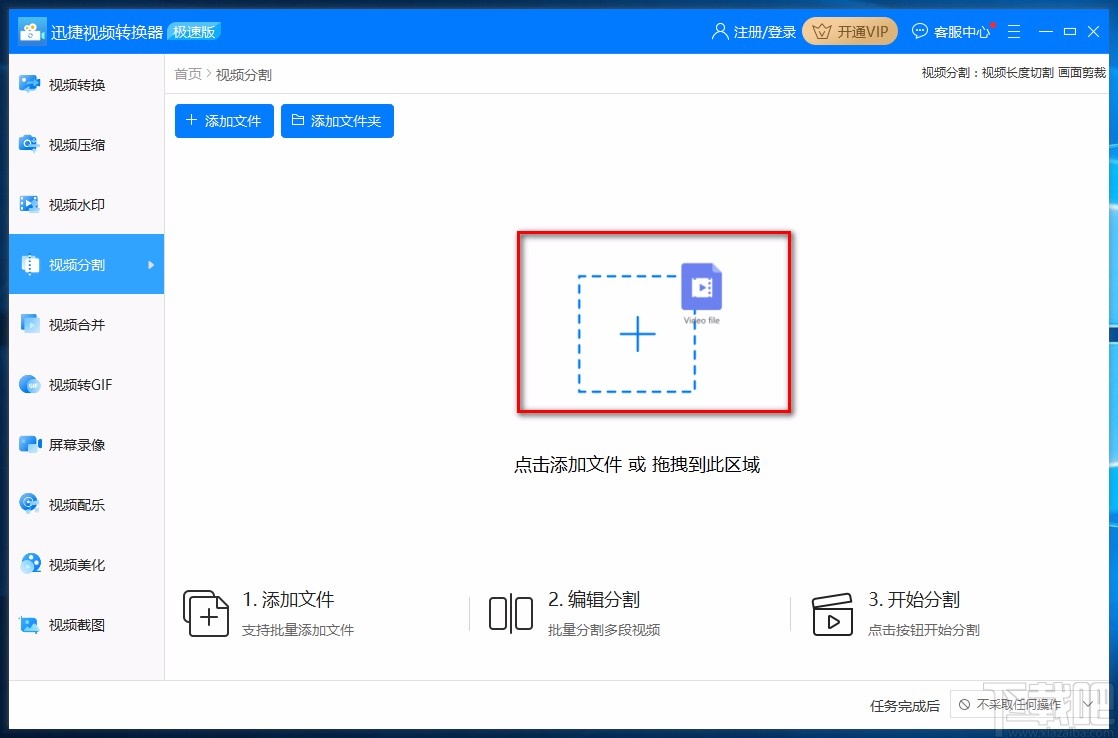Click the 添加文件夹 button
This screenshot has width=1118, height=738.
(x=337, y=120)
